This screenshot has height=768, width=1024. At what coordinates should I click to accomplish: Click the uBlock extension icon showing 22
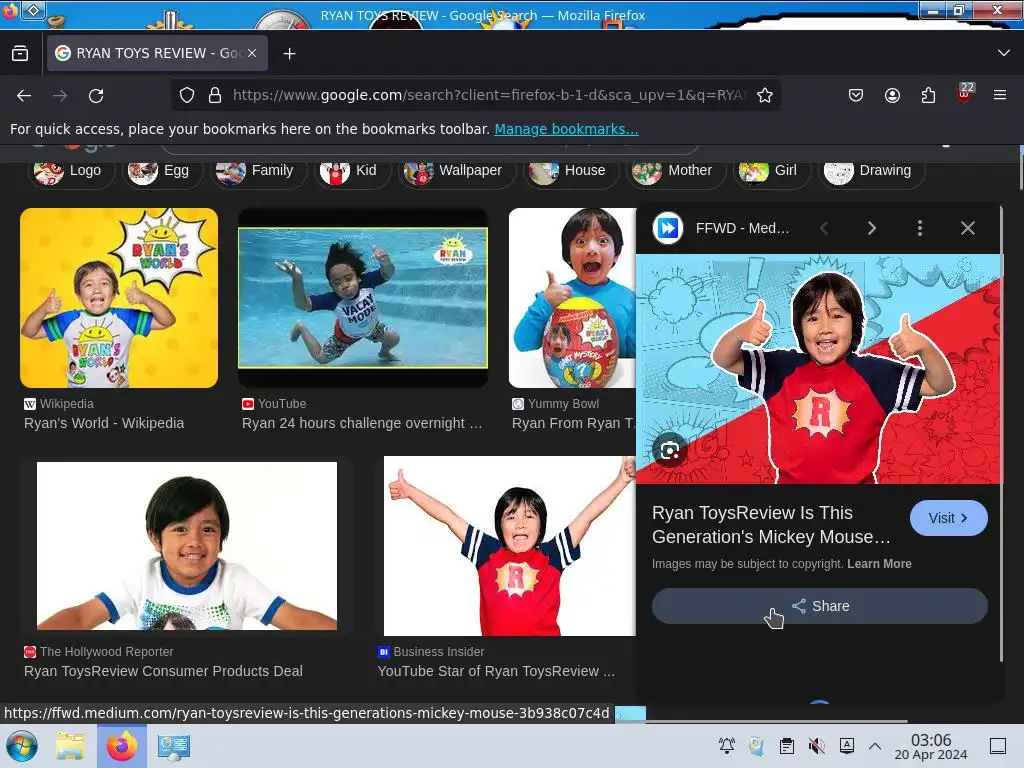click(965, 93)
